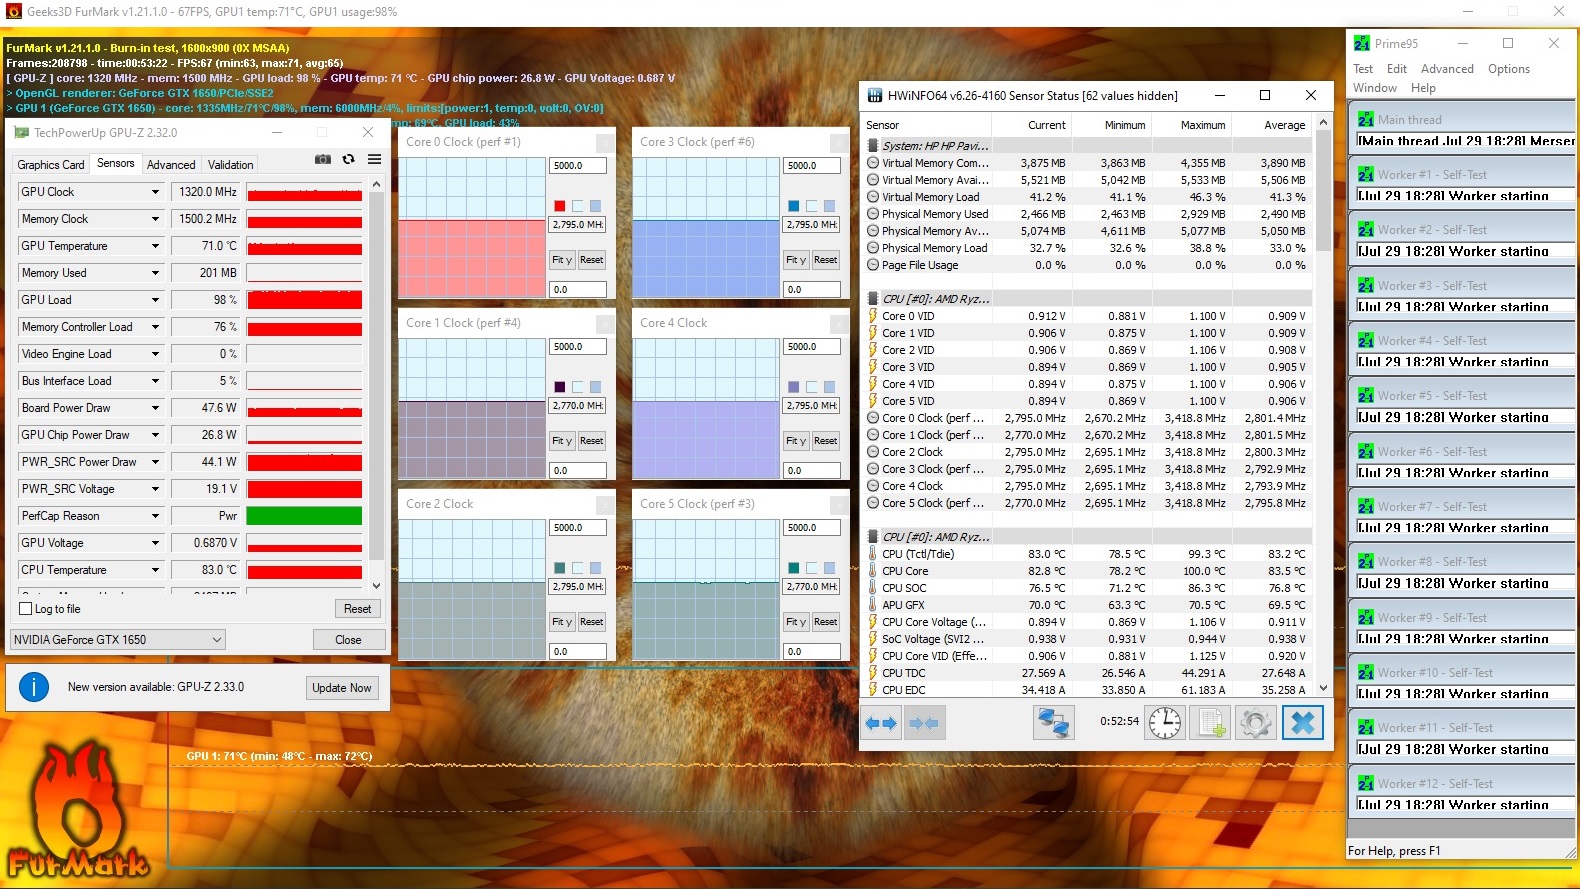Switch to the Advanced tab in GPU-Z
Viewport: 1580px width, 889px height.
point(171,165)
